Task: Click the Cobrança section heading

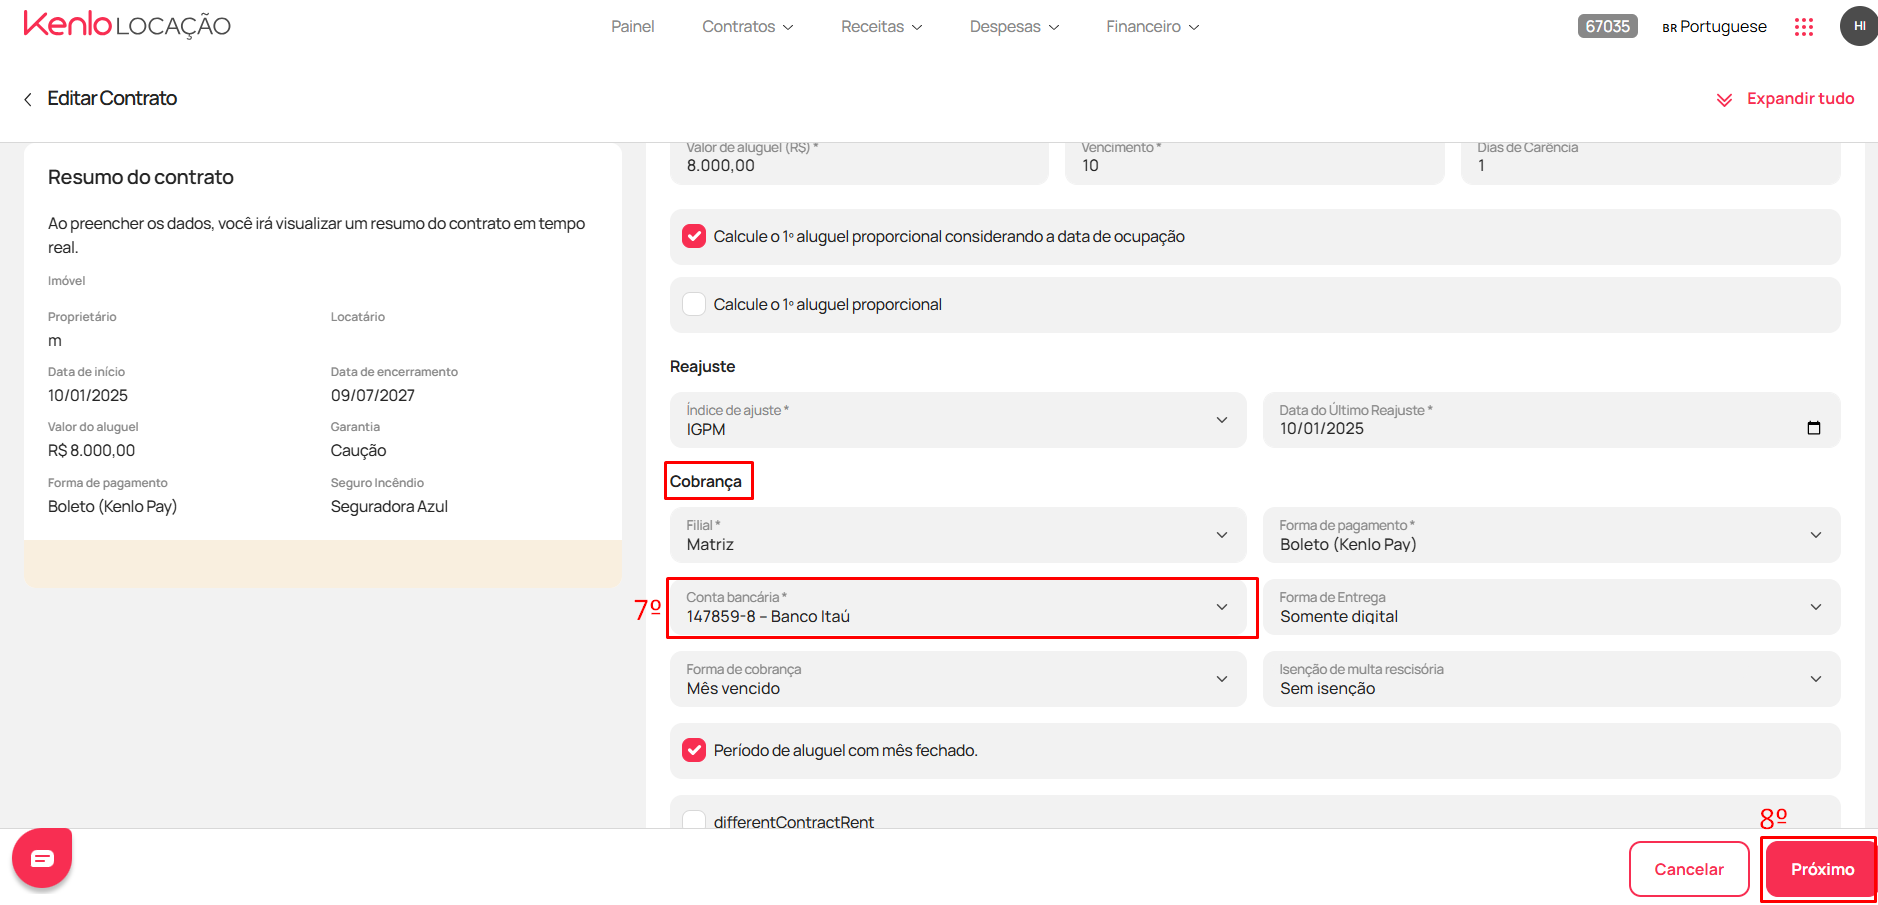Action: [x=706, y=481]
